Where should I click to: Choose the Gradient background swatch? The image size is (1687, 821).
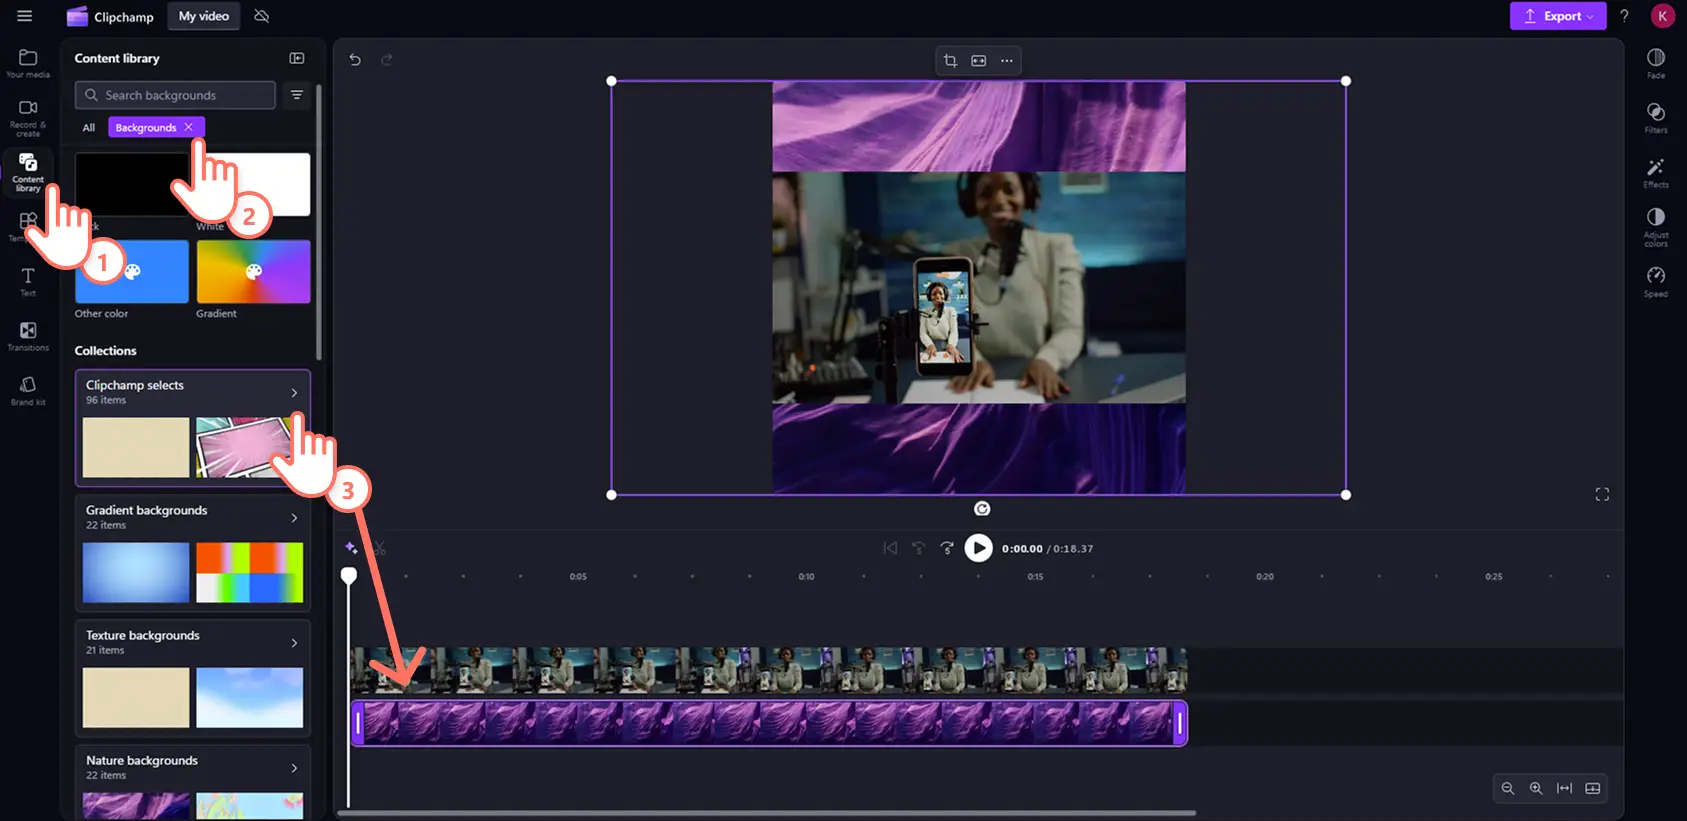tap(254, 271)
